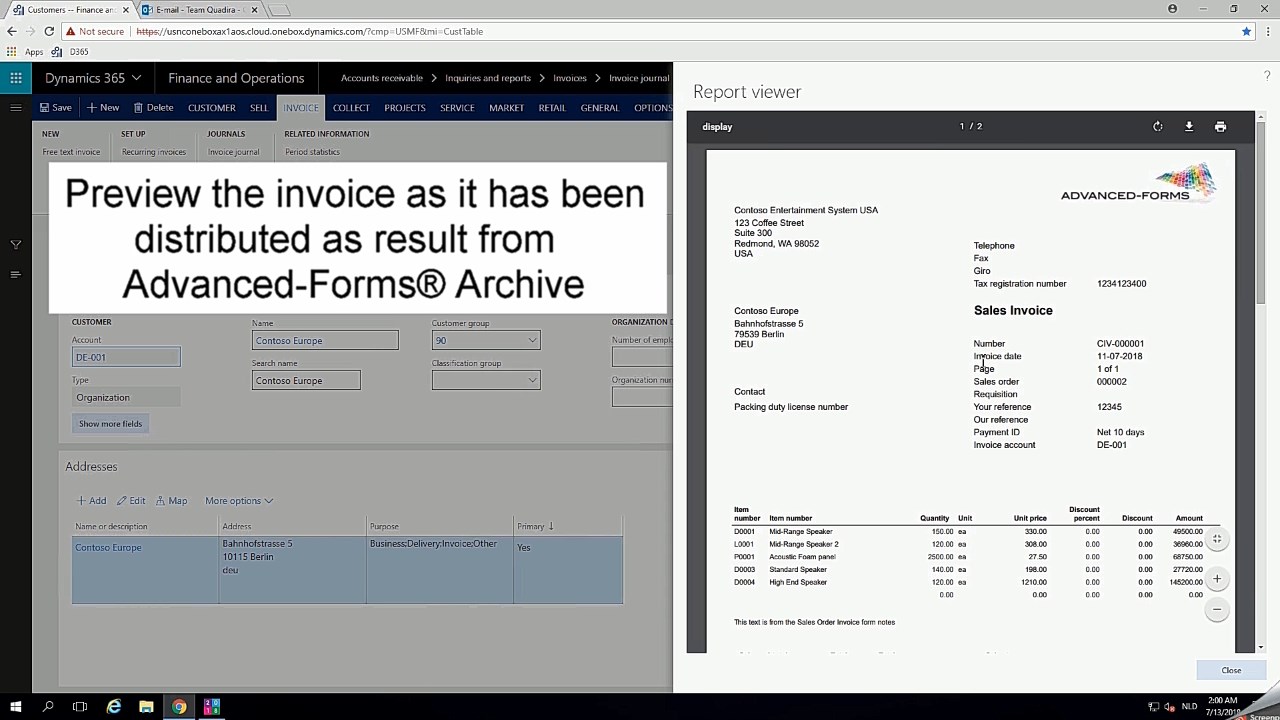Fit report page to width

click(x=1217, y=539)
